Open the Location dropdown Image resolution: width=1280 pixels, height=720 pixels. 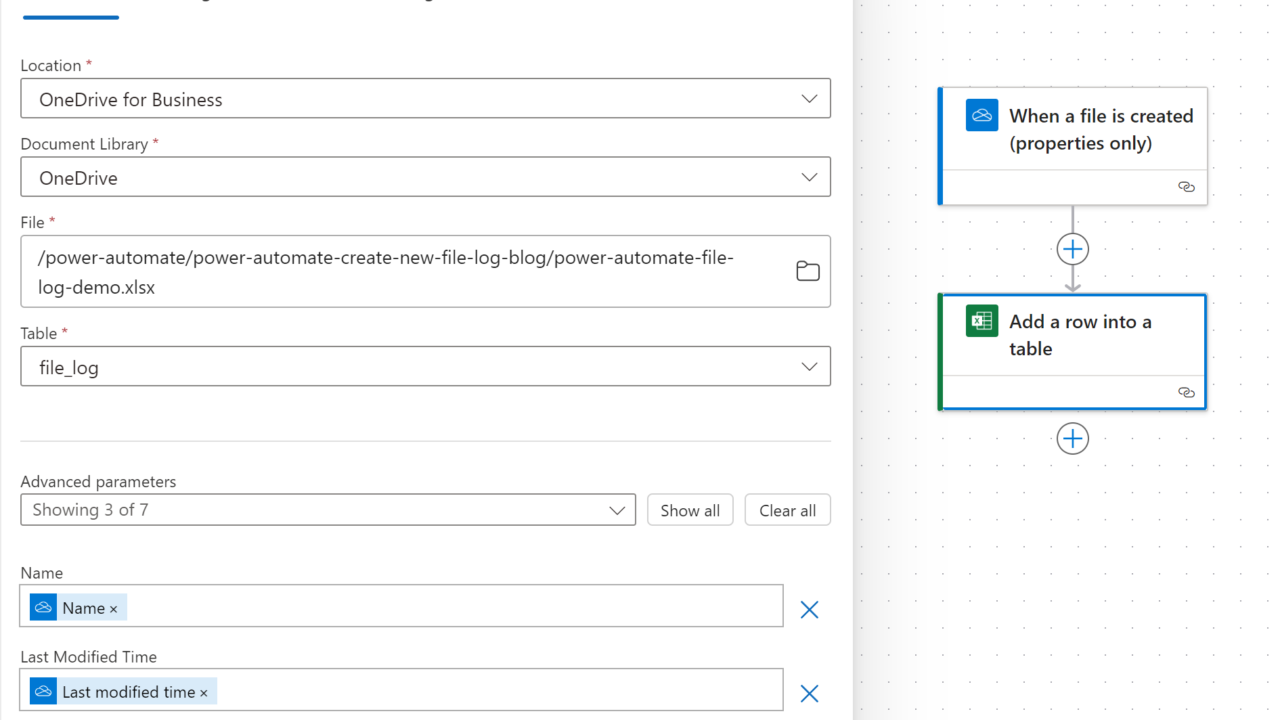(425, 99)
